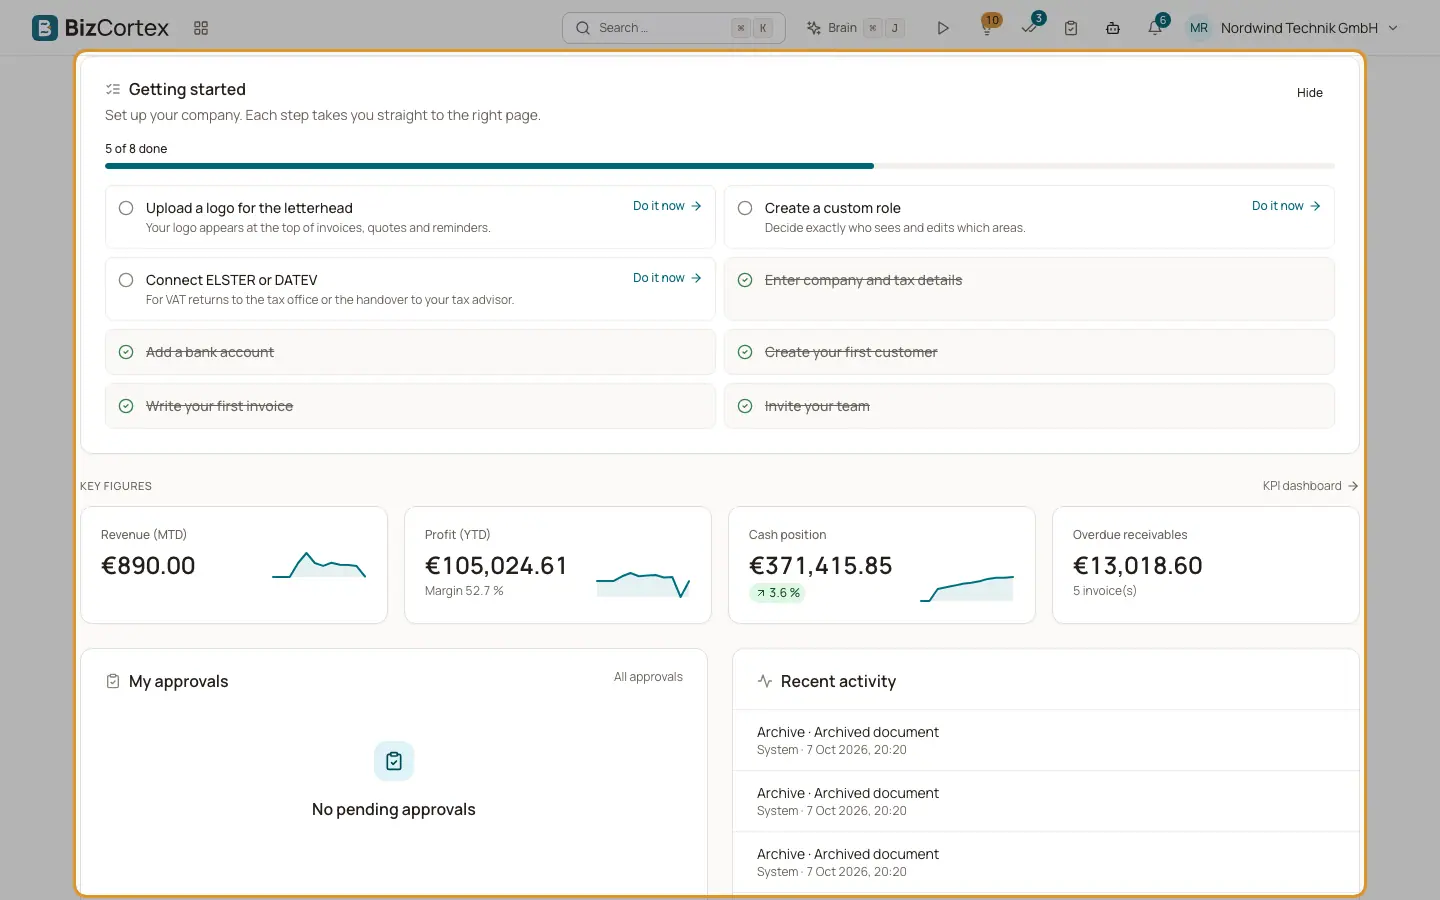This screenshot has height=900, width=1440.
Task: Hide the Getting started panel
Action: 1310,93
